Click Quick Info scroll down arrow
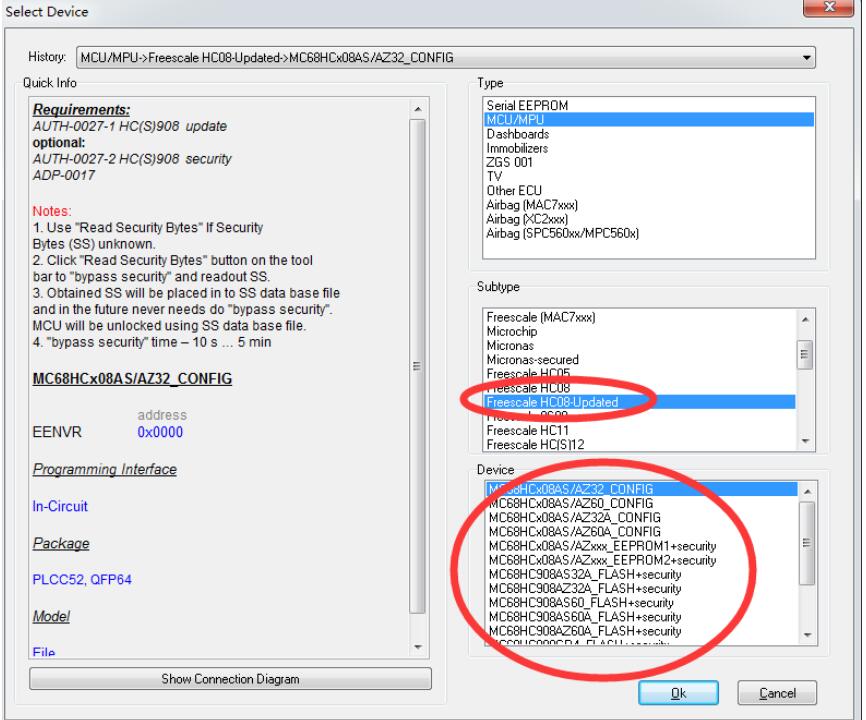Screen dimensions: 866x720 tap(418, 647)
